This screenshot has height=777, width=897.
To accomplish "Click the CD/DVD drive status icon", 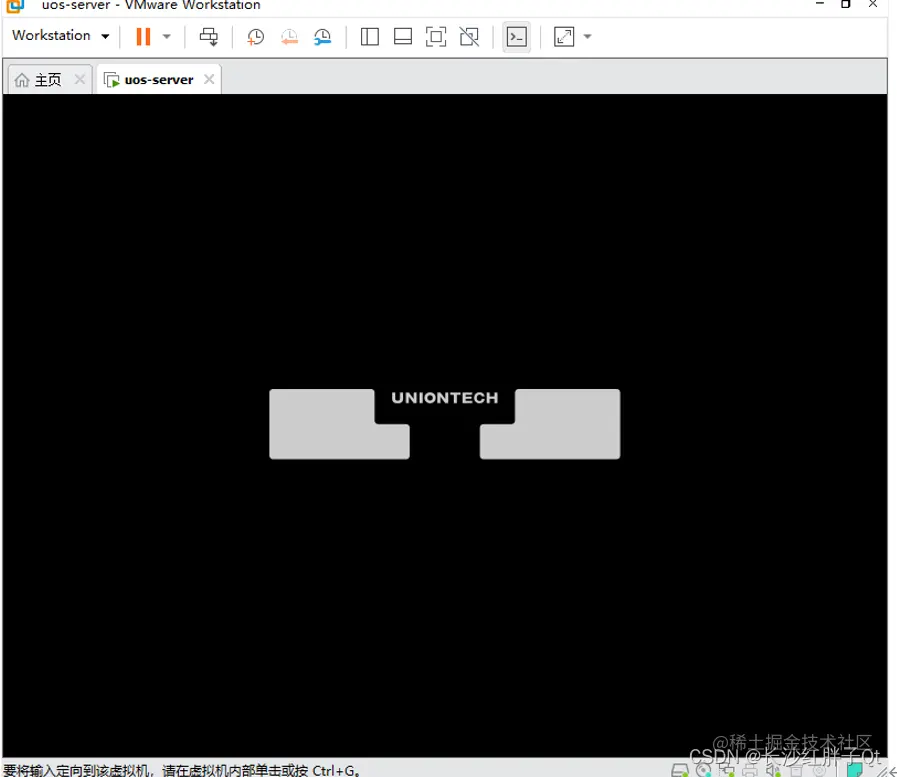I will (x=703, y=770).
